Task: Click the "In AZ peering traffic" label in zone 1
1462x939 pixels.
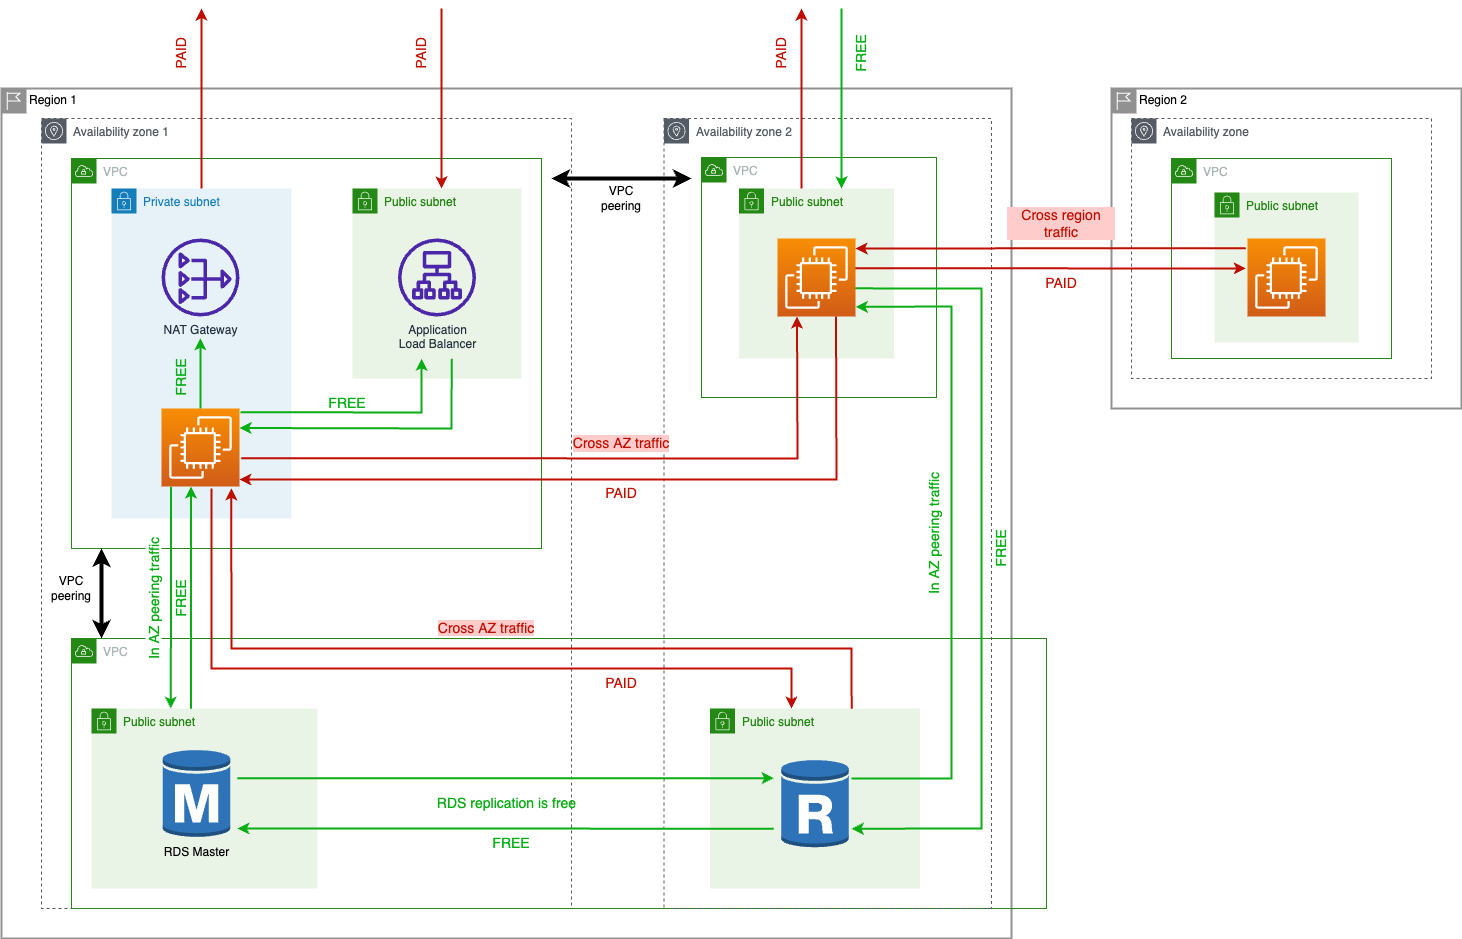Action: (154, 598)
